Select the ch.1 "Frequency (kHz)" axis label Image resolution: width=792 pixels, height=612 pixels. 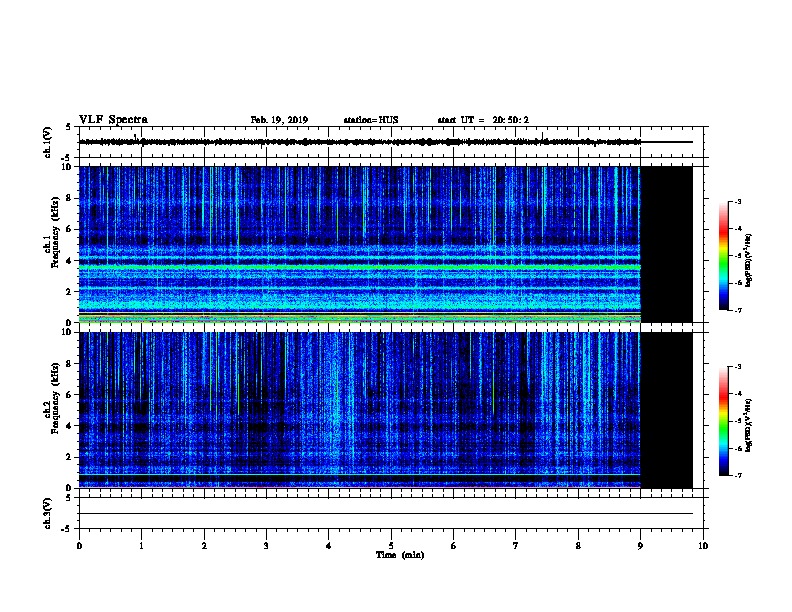(55, 232)
